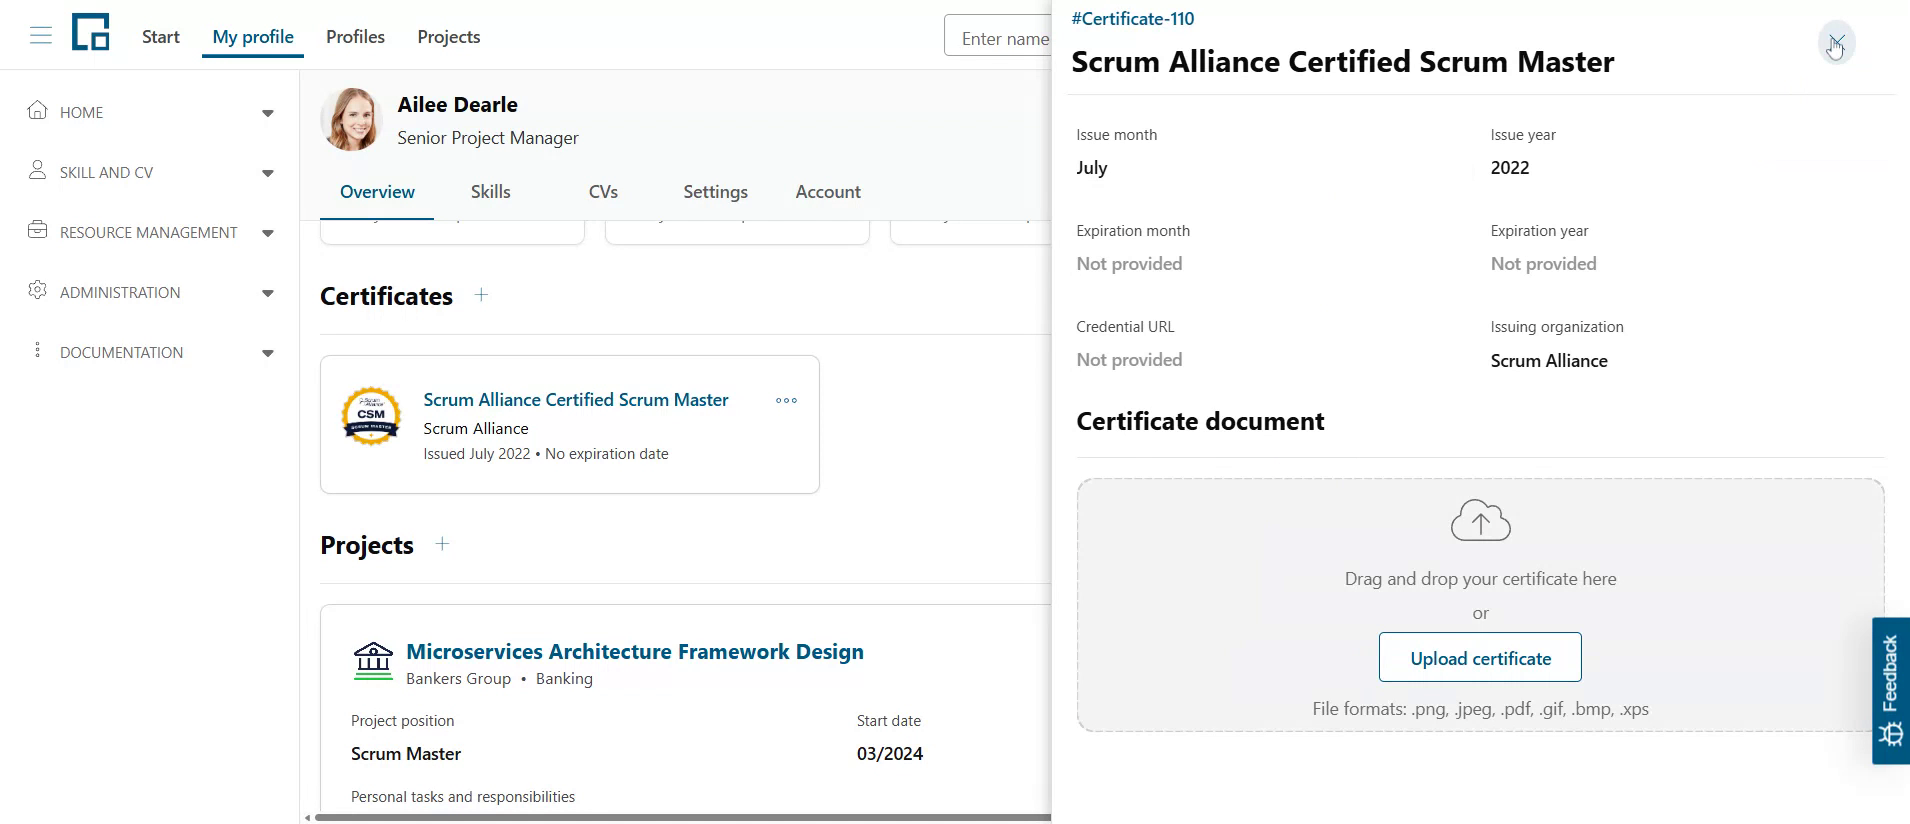The height and width of the screenshot is (824, 1910).
Task: Click the Administration gear icon
Action: point(38,290)
